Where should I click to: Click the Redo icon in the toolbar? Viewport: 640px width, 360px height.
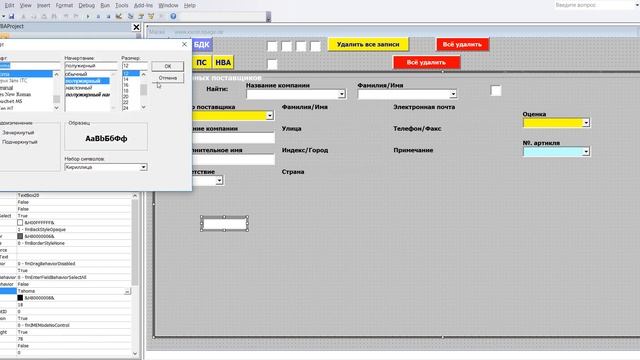[x=76, y=16]
